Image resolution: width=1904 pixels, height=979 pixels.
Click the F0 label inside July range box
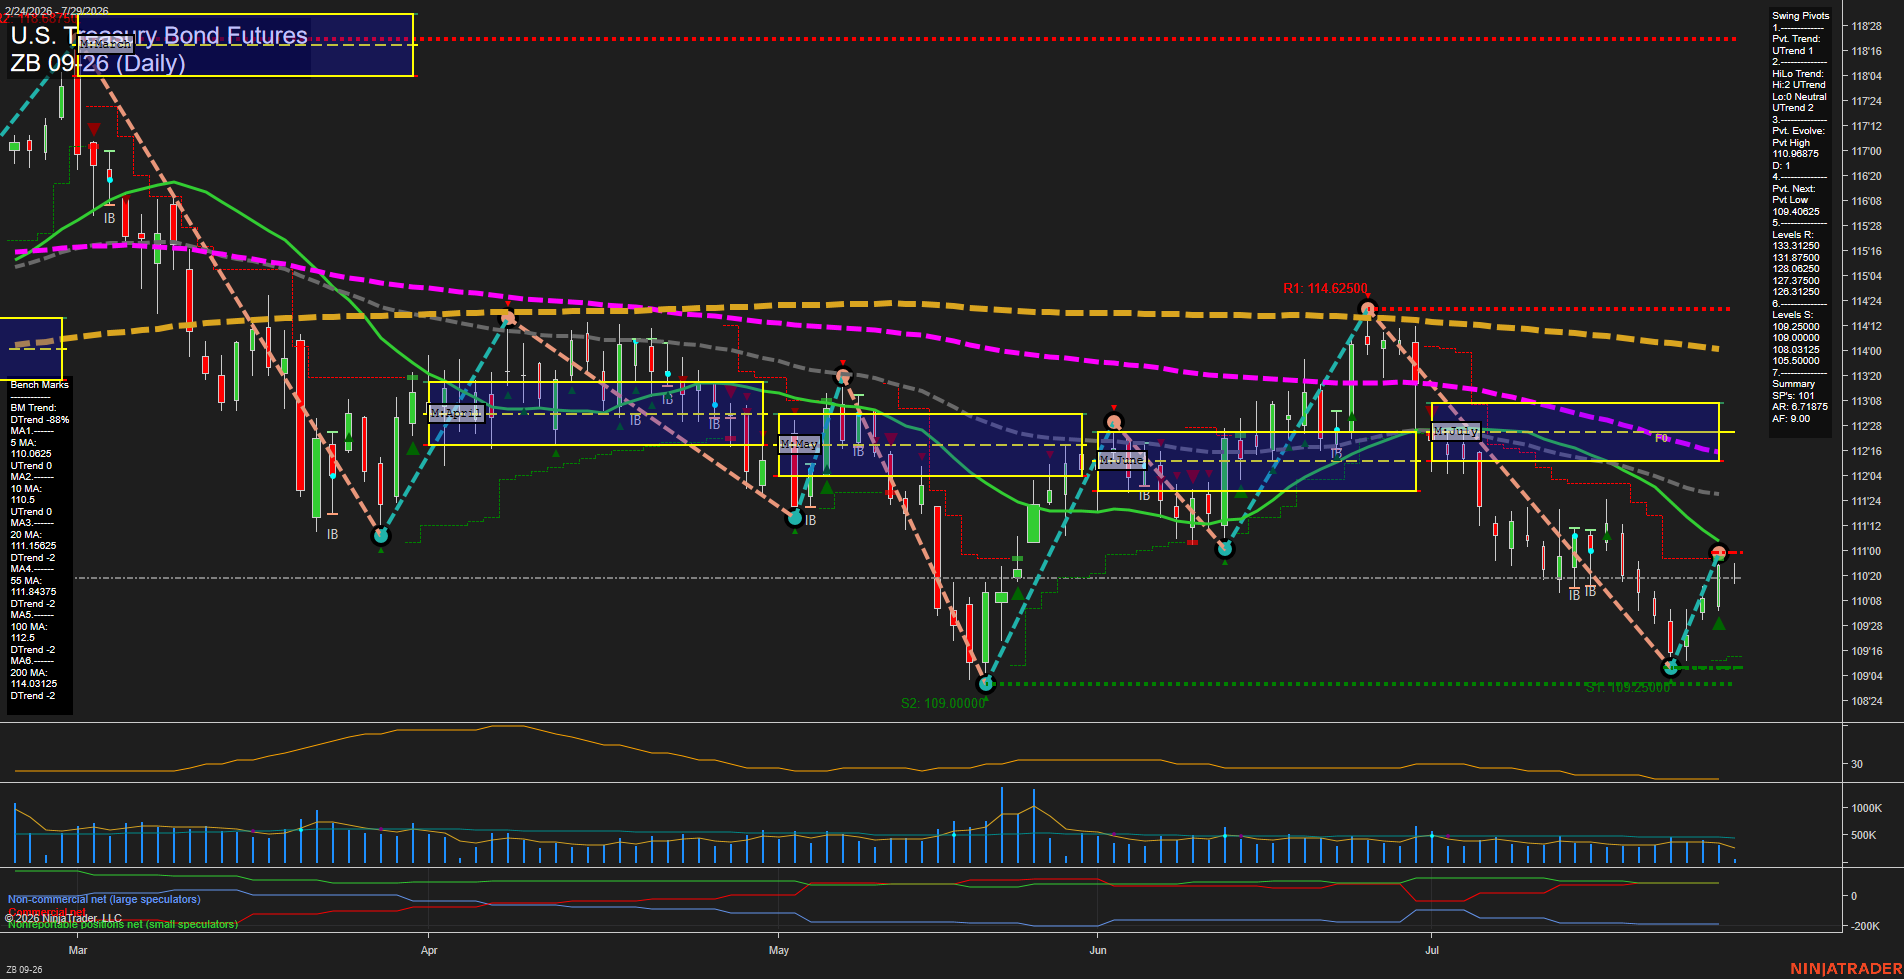pyautogui.click(x=1661, y=438)
